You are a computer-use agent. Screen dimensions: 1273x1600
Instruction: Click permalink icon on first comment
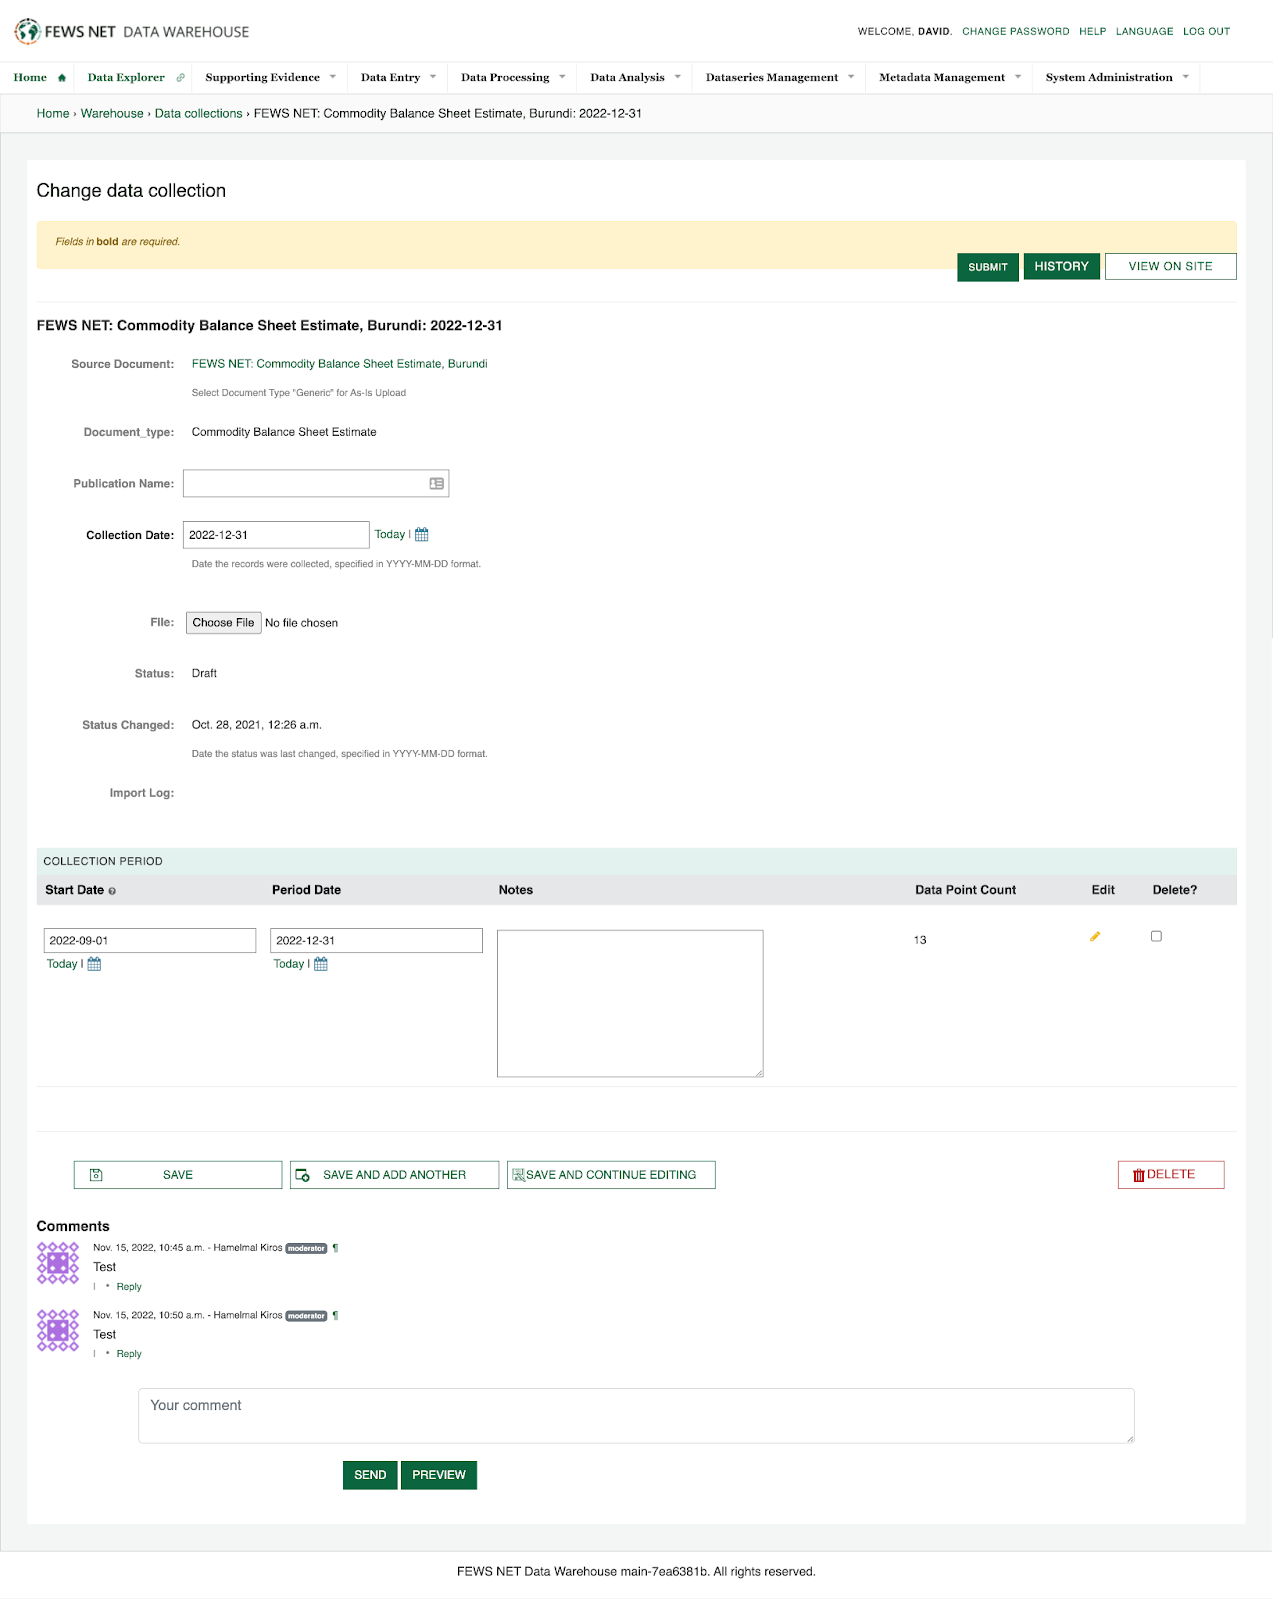(x=335, y=1248)
